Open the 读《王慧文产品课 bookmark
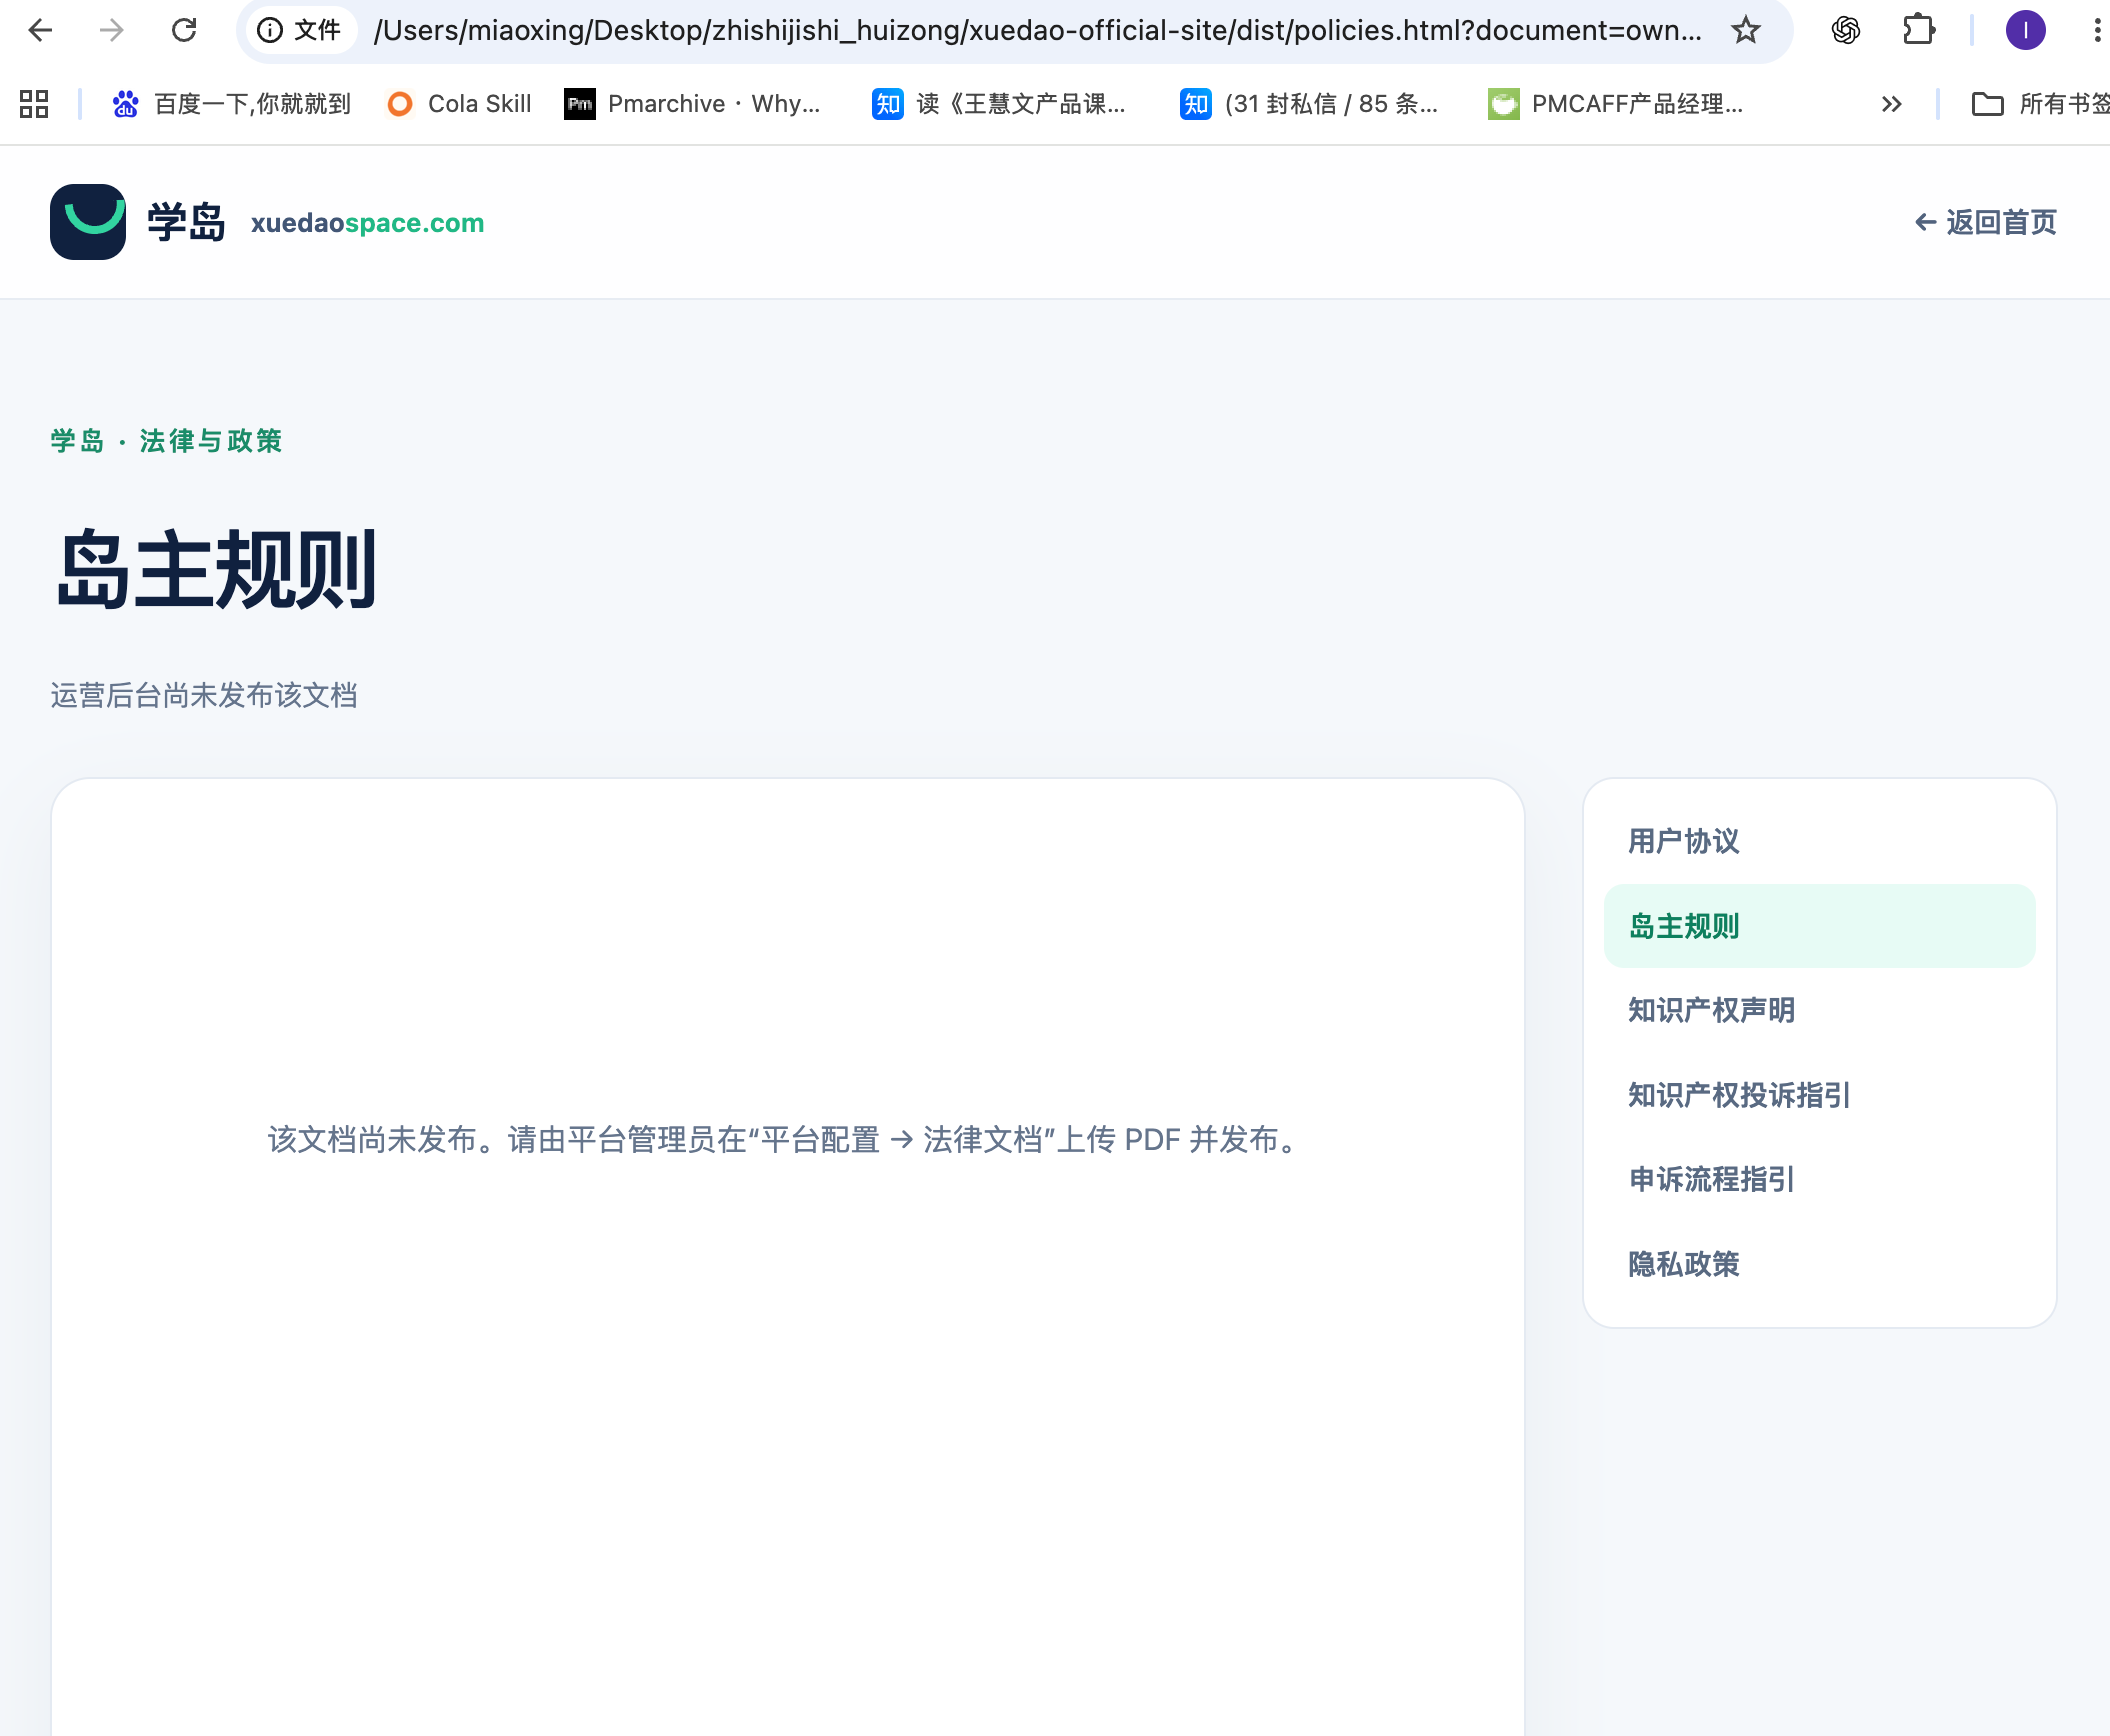 coord(998,103)
